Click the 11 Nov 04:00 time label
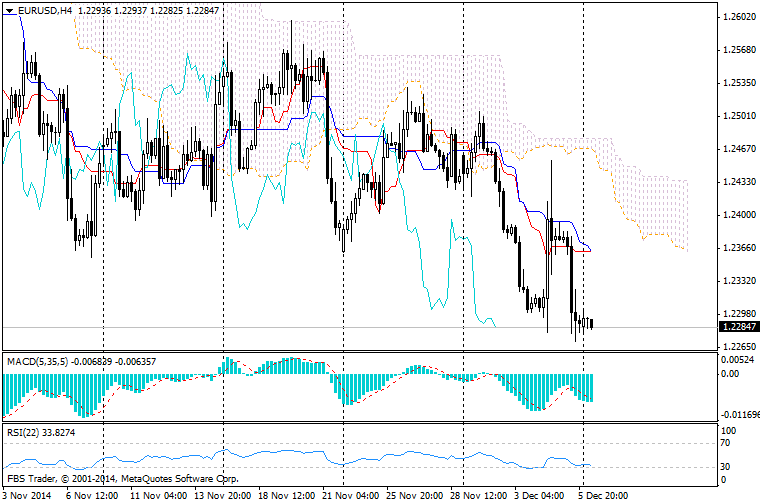The image size is (760, 504). coord(158,496)
